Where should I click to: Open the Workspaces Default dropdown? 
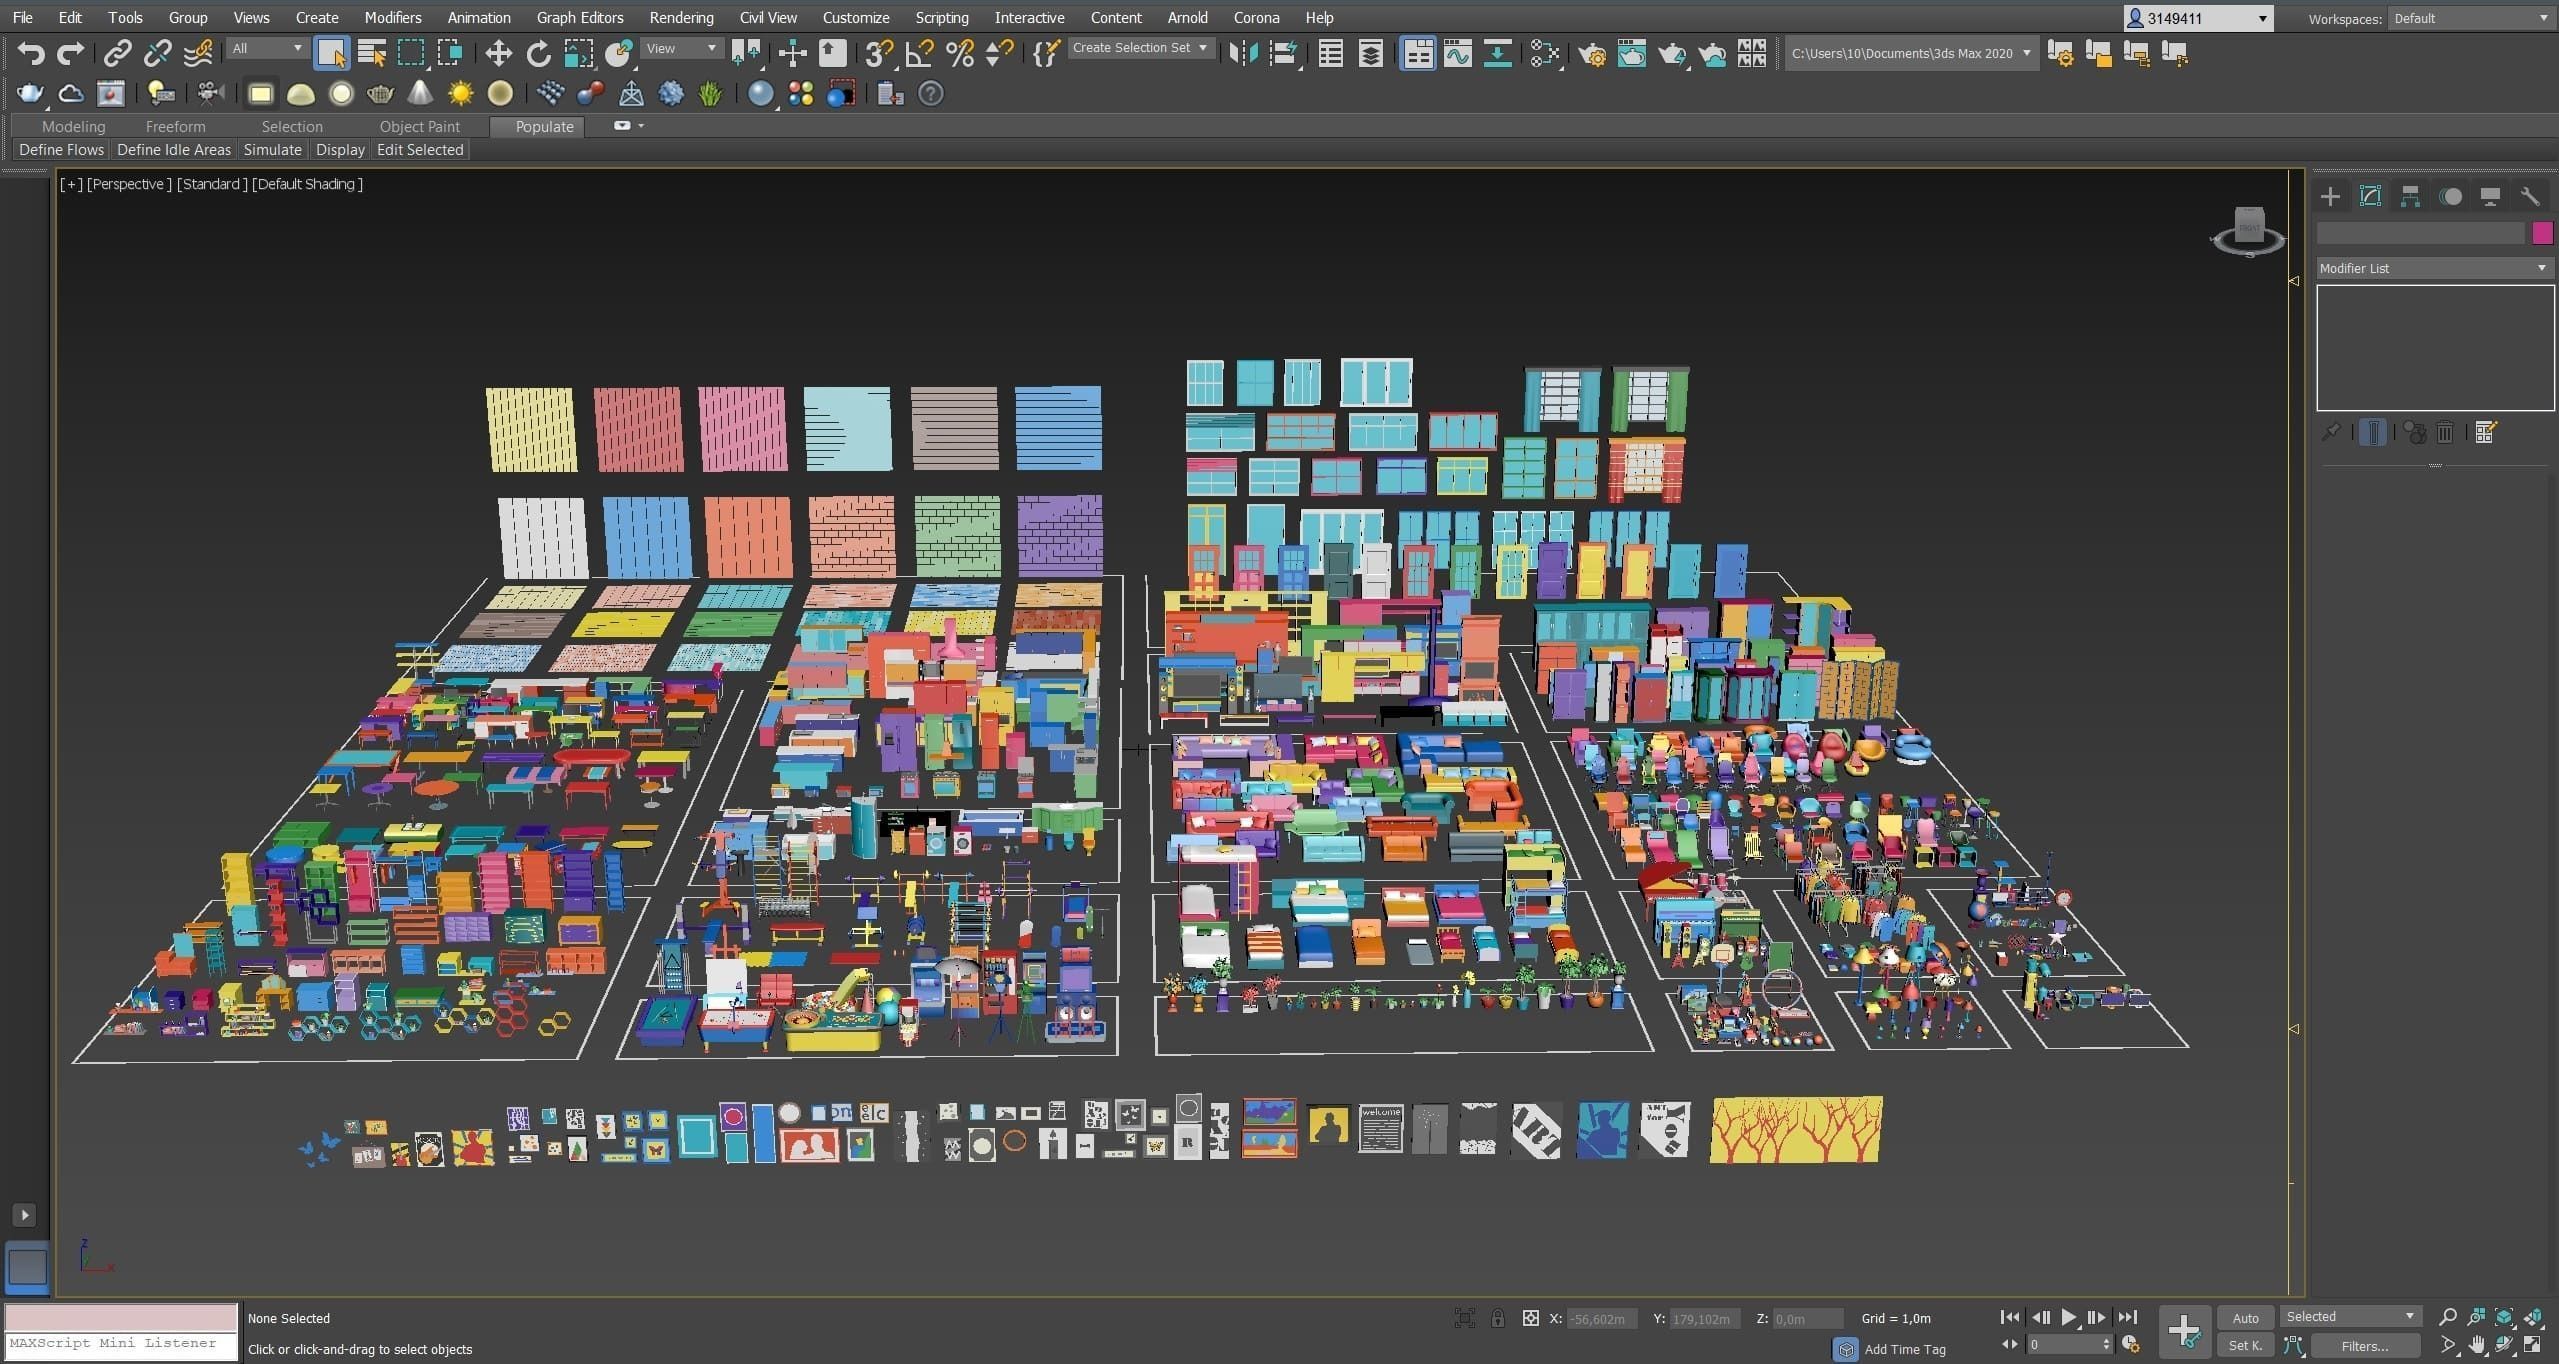coord(2471,18)
